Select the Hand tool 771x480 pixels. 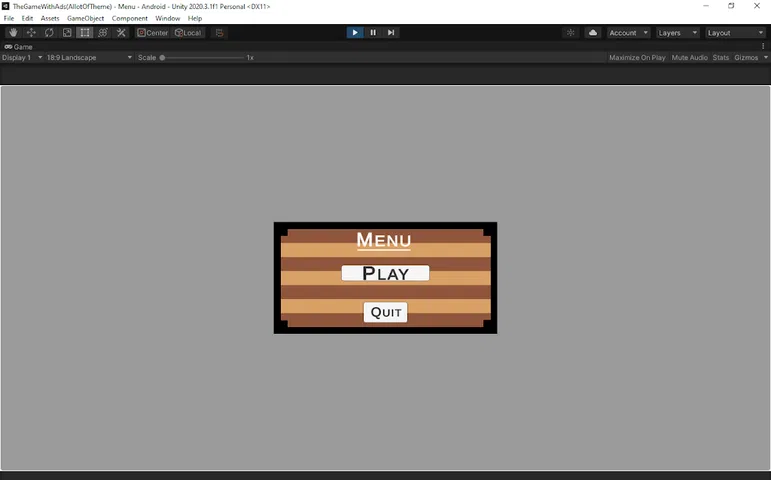coord(13,33)
